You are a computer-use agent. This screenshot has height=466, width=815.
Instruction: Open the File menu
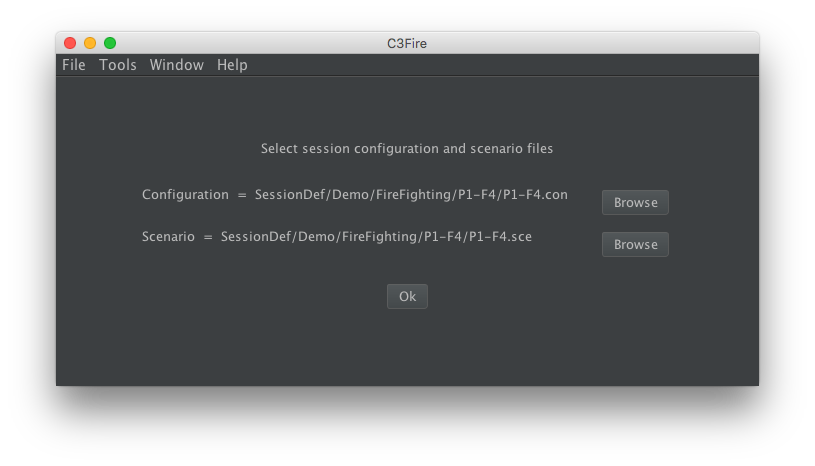tap(74, 65)
